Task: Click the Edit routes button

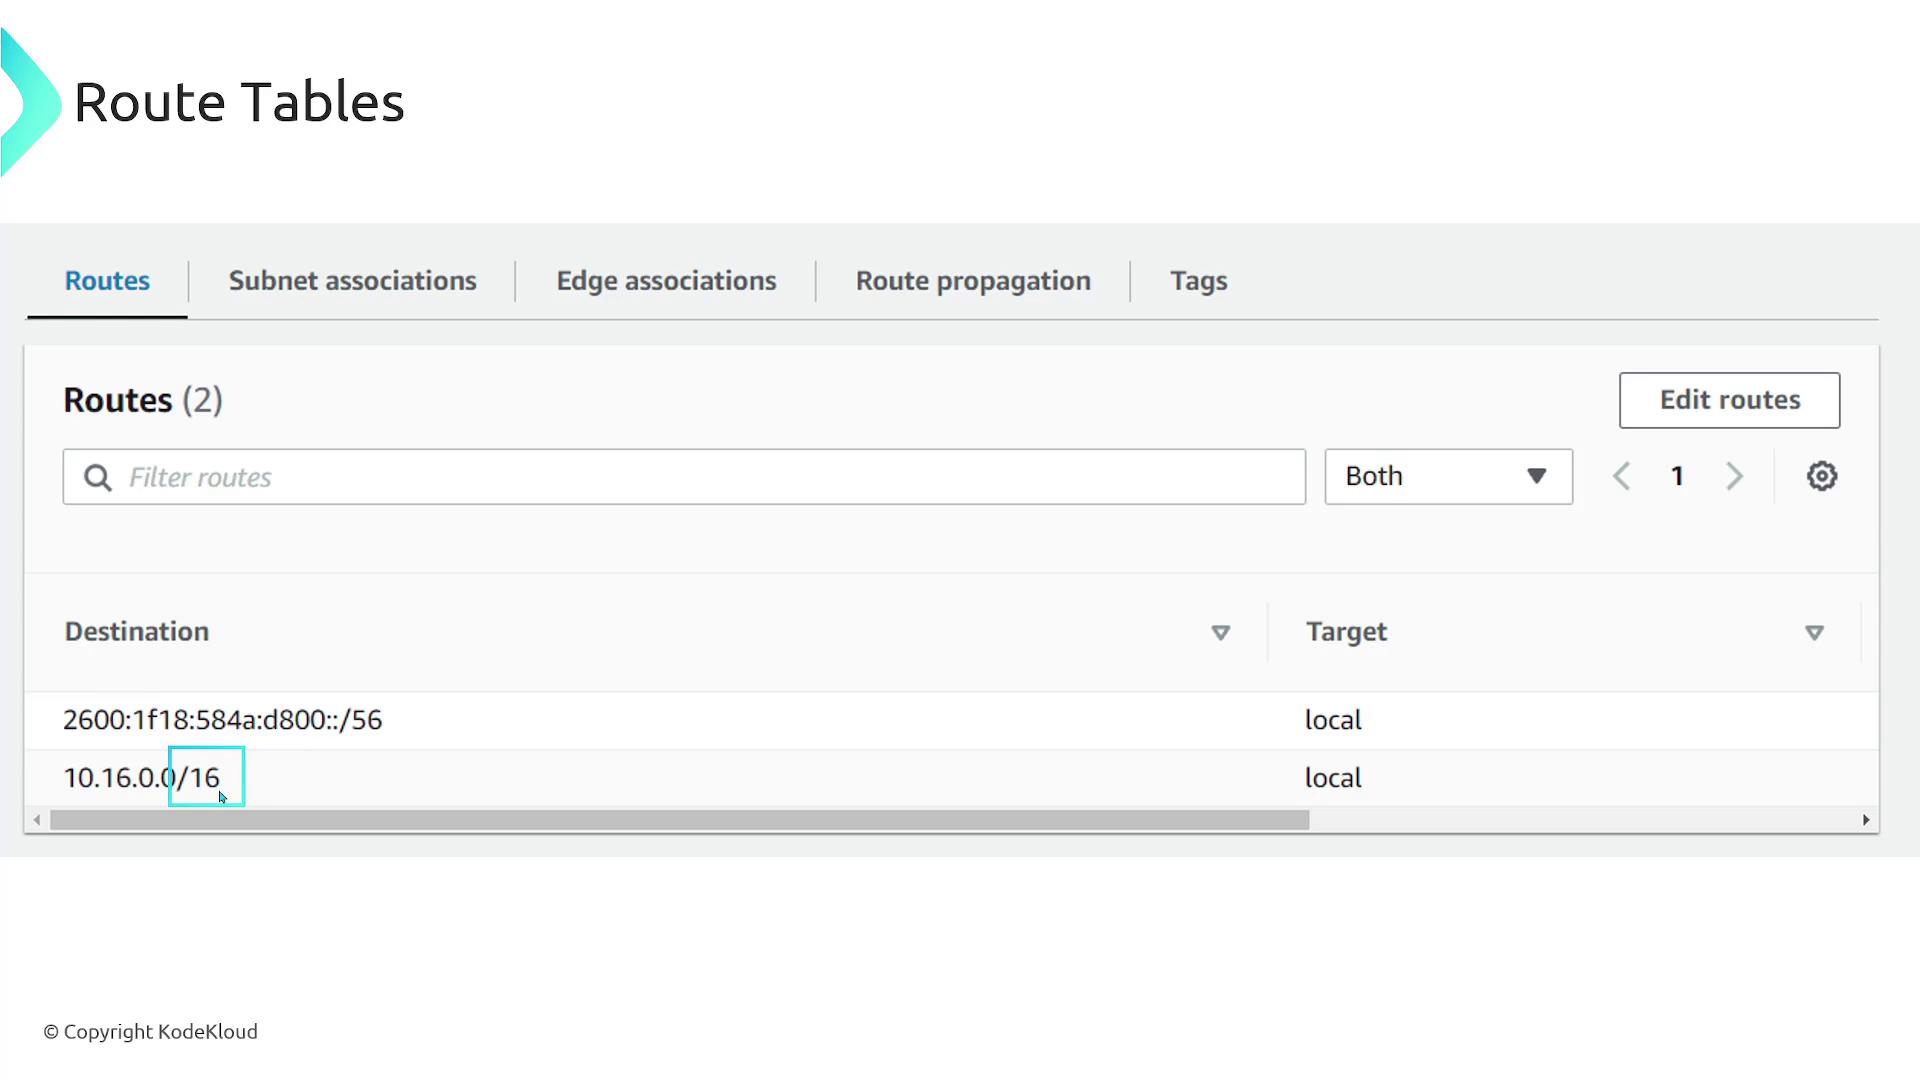Action: [1729, 400]
